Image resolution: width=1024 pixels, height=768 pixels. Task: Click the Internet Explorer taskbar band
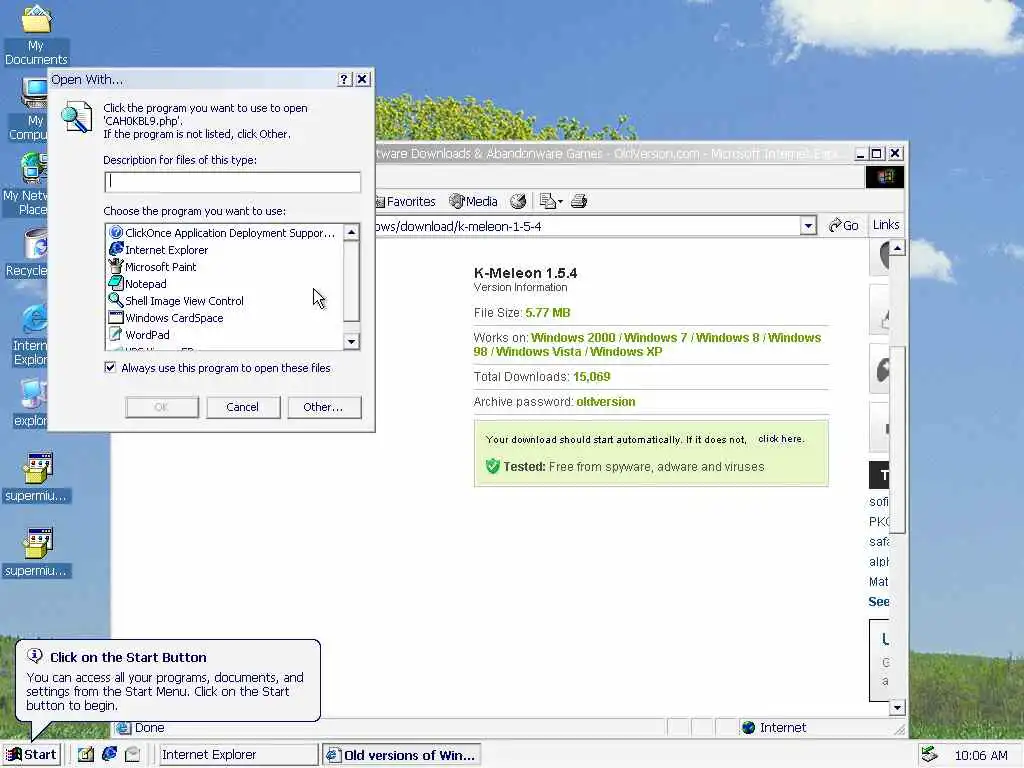[238, 754]
